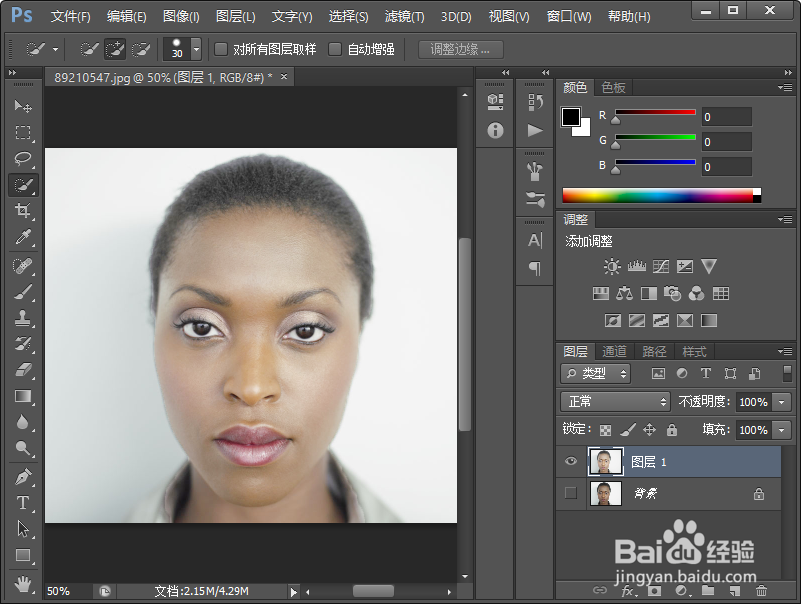
Task: Open the Info panel icon
Action: click(x=494, y=130)
